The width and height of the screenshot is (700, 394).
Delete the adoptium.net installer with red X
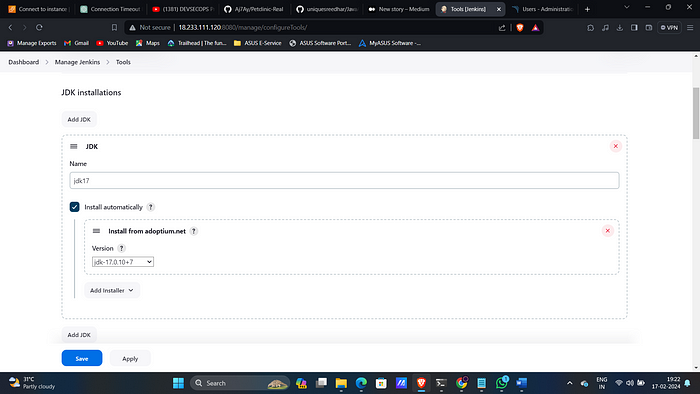608,231
